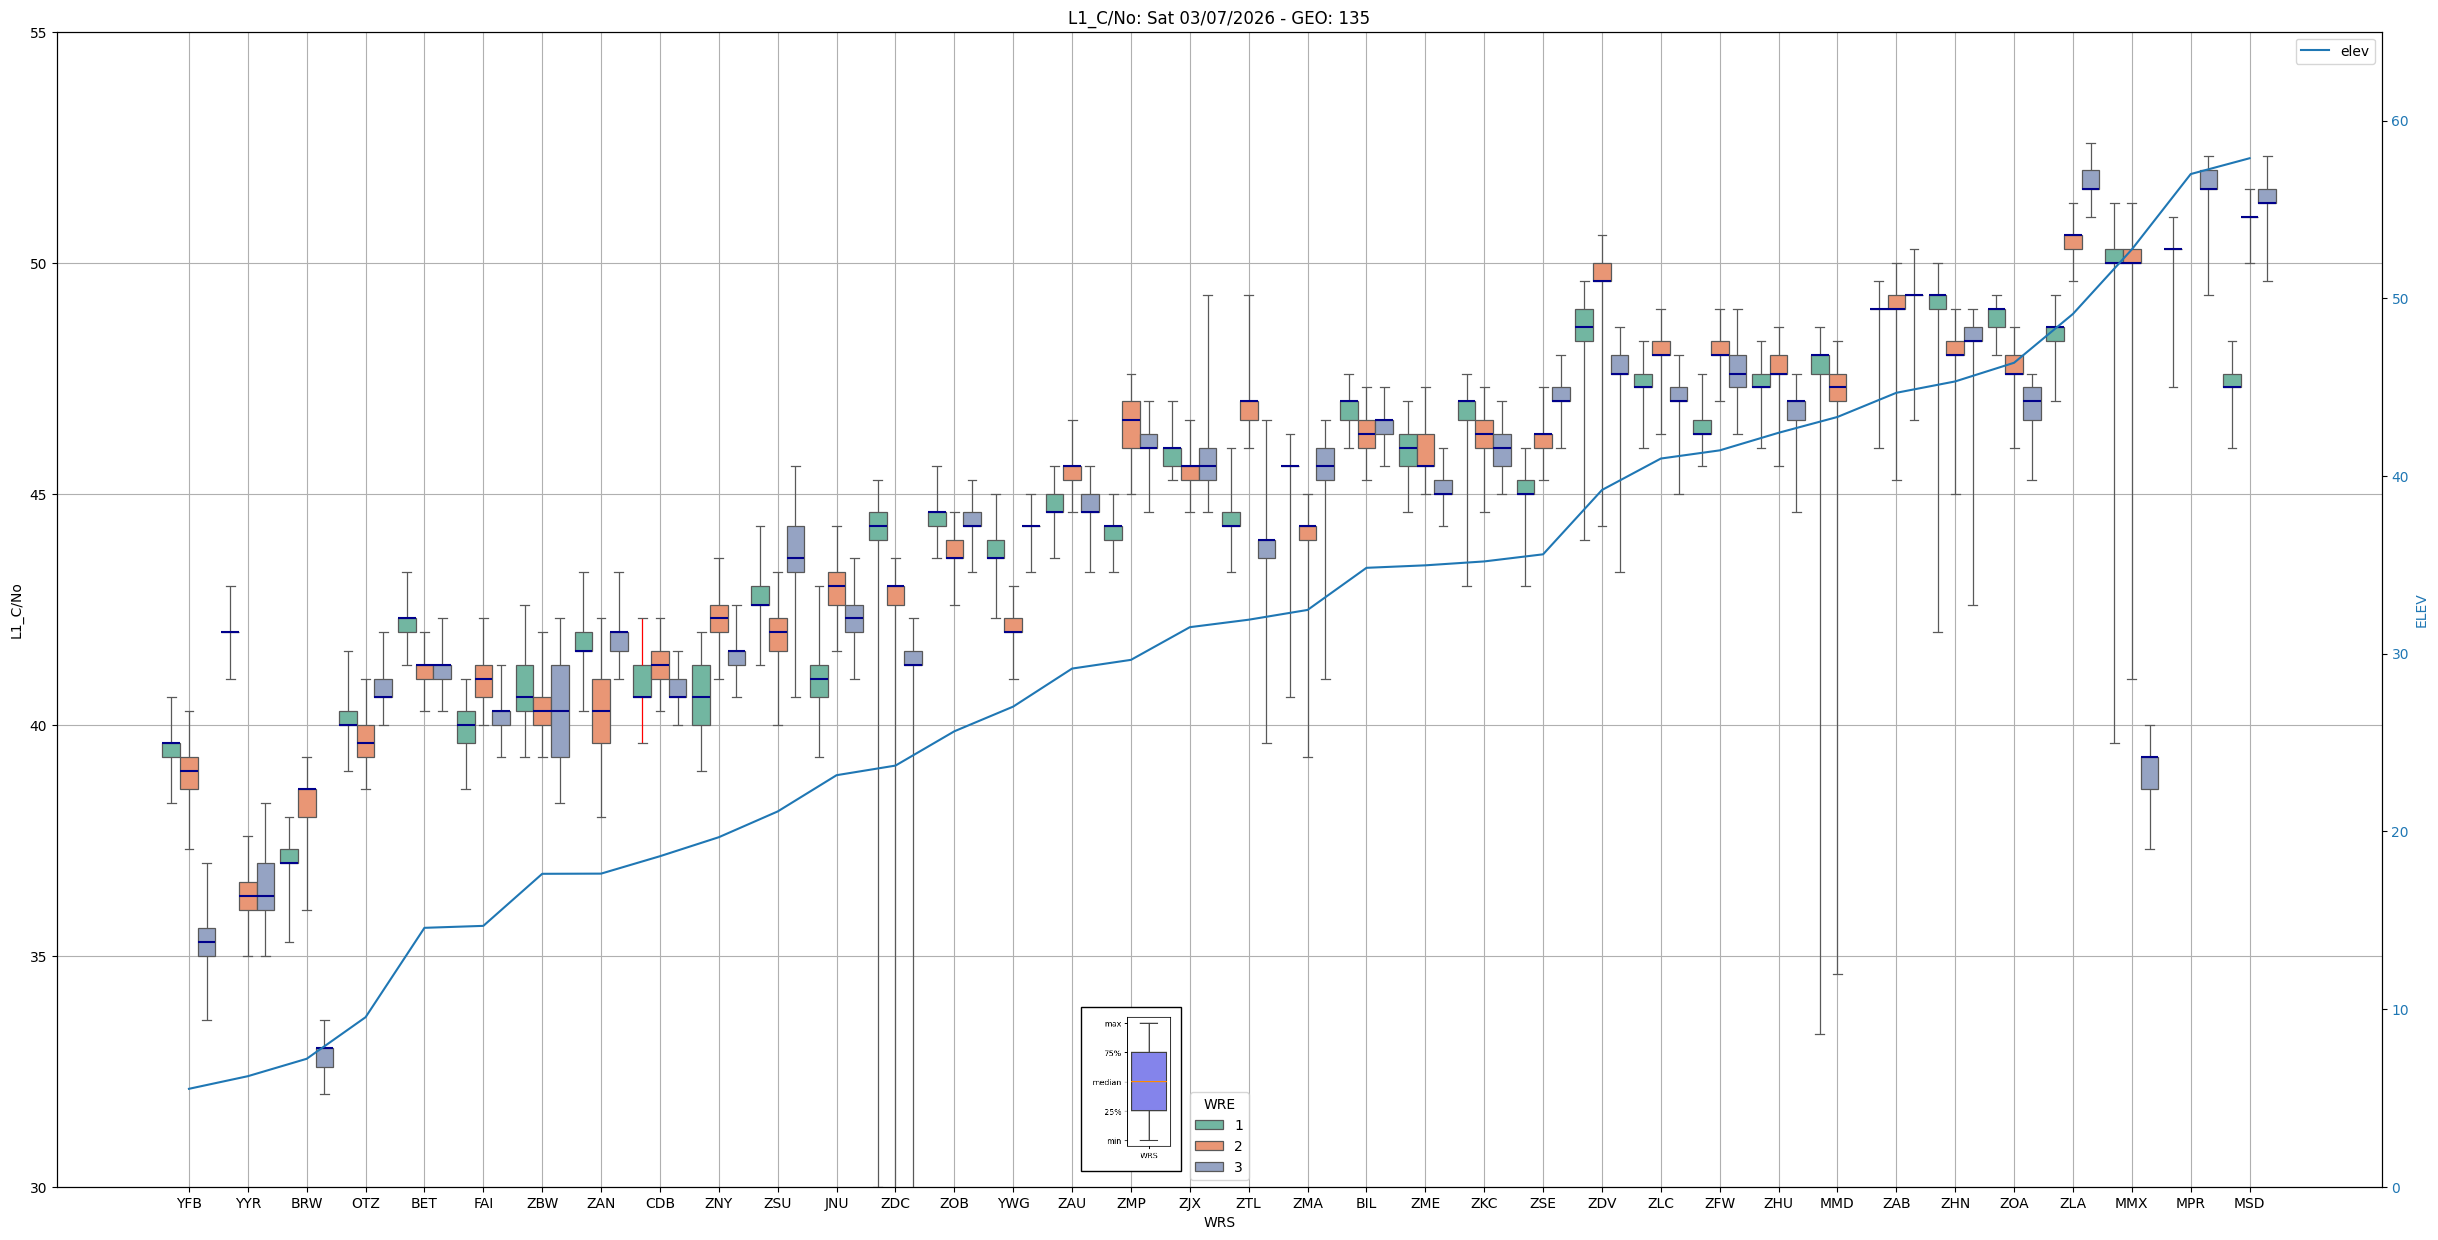Click the WRS x-axis title
This screenshot has width=2438, height=1240.
[x=1219, y=1222]
